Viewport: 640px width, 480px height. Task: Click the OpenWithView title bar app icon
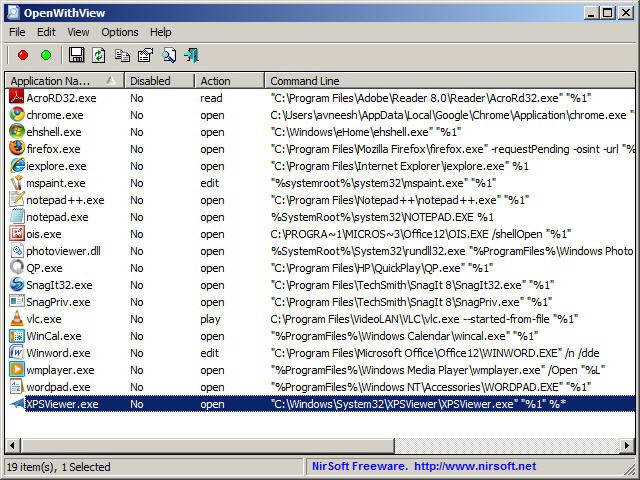(x=13, y=13)
